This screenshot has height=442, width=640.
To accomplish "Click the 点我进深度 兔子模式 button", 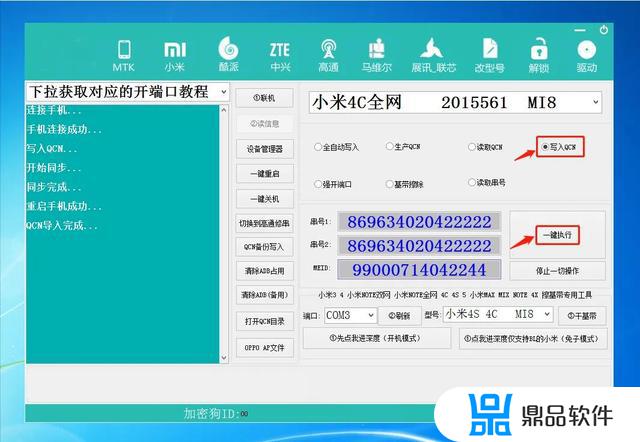I will click(533, 339).
